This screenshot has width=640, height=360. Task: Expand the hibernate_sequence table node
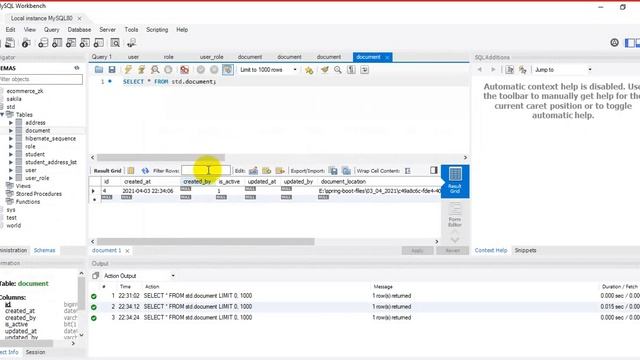coord(11,139)
